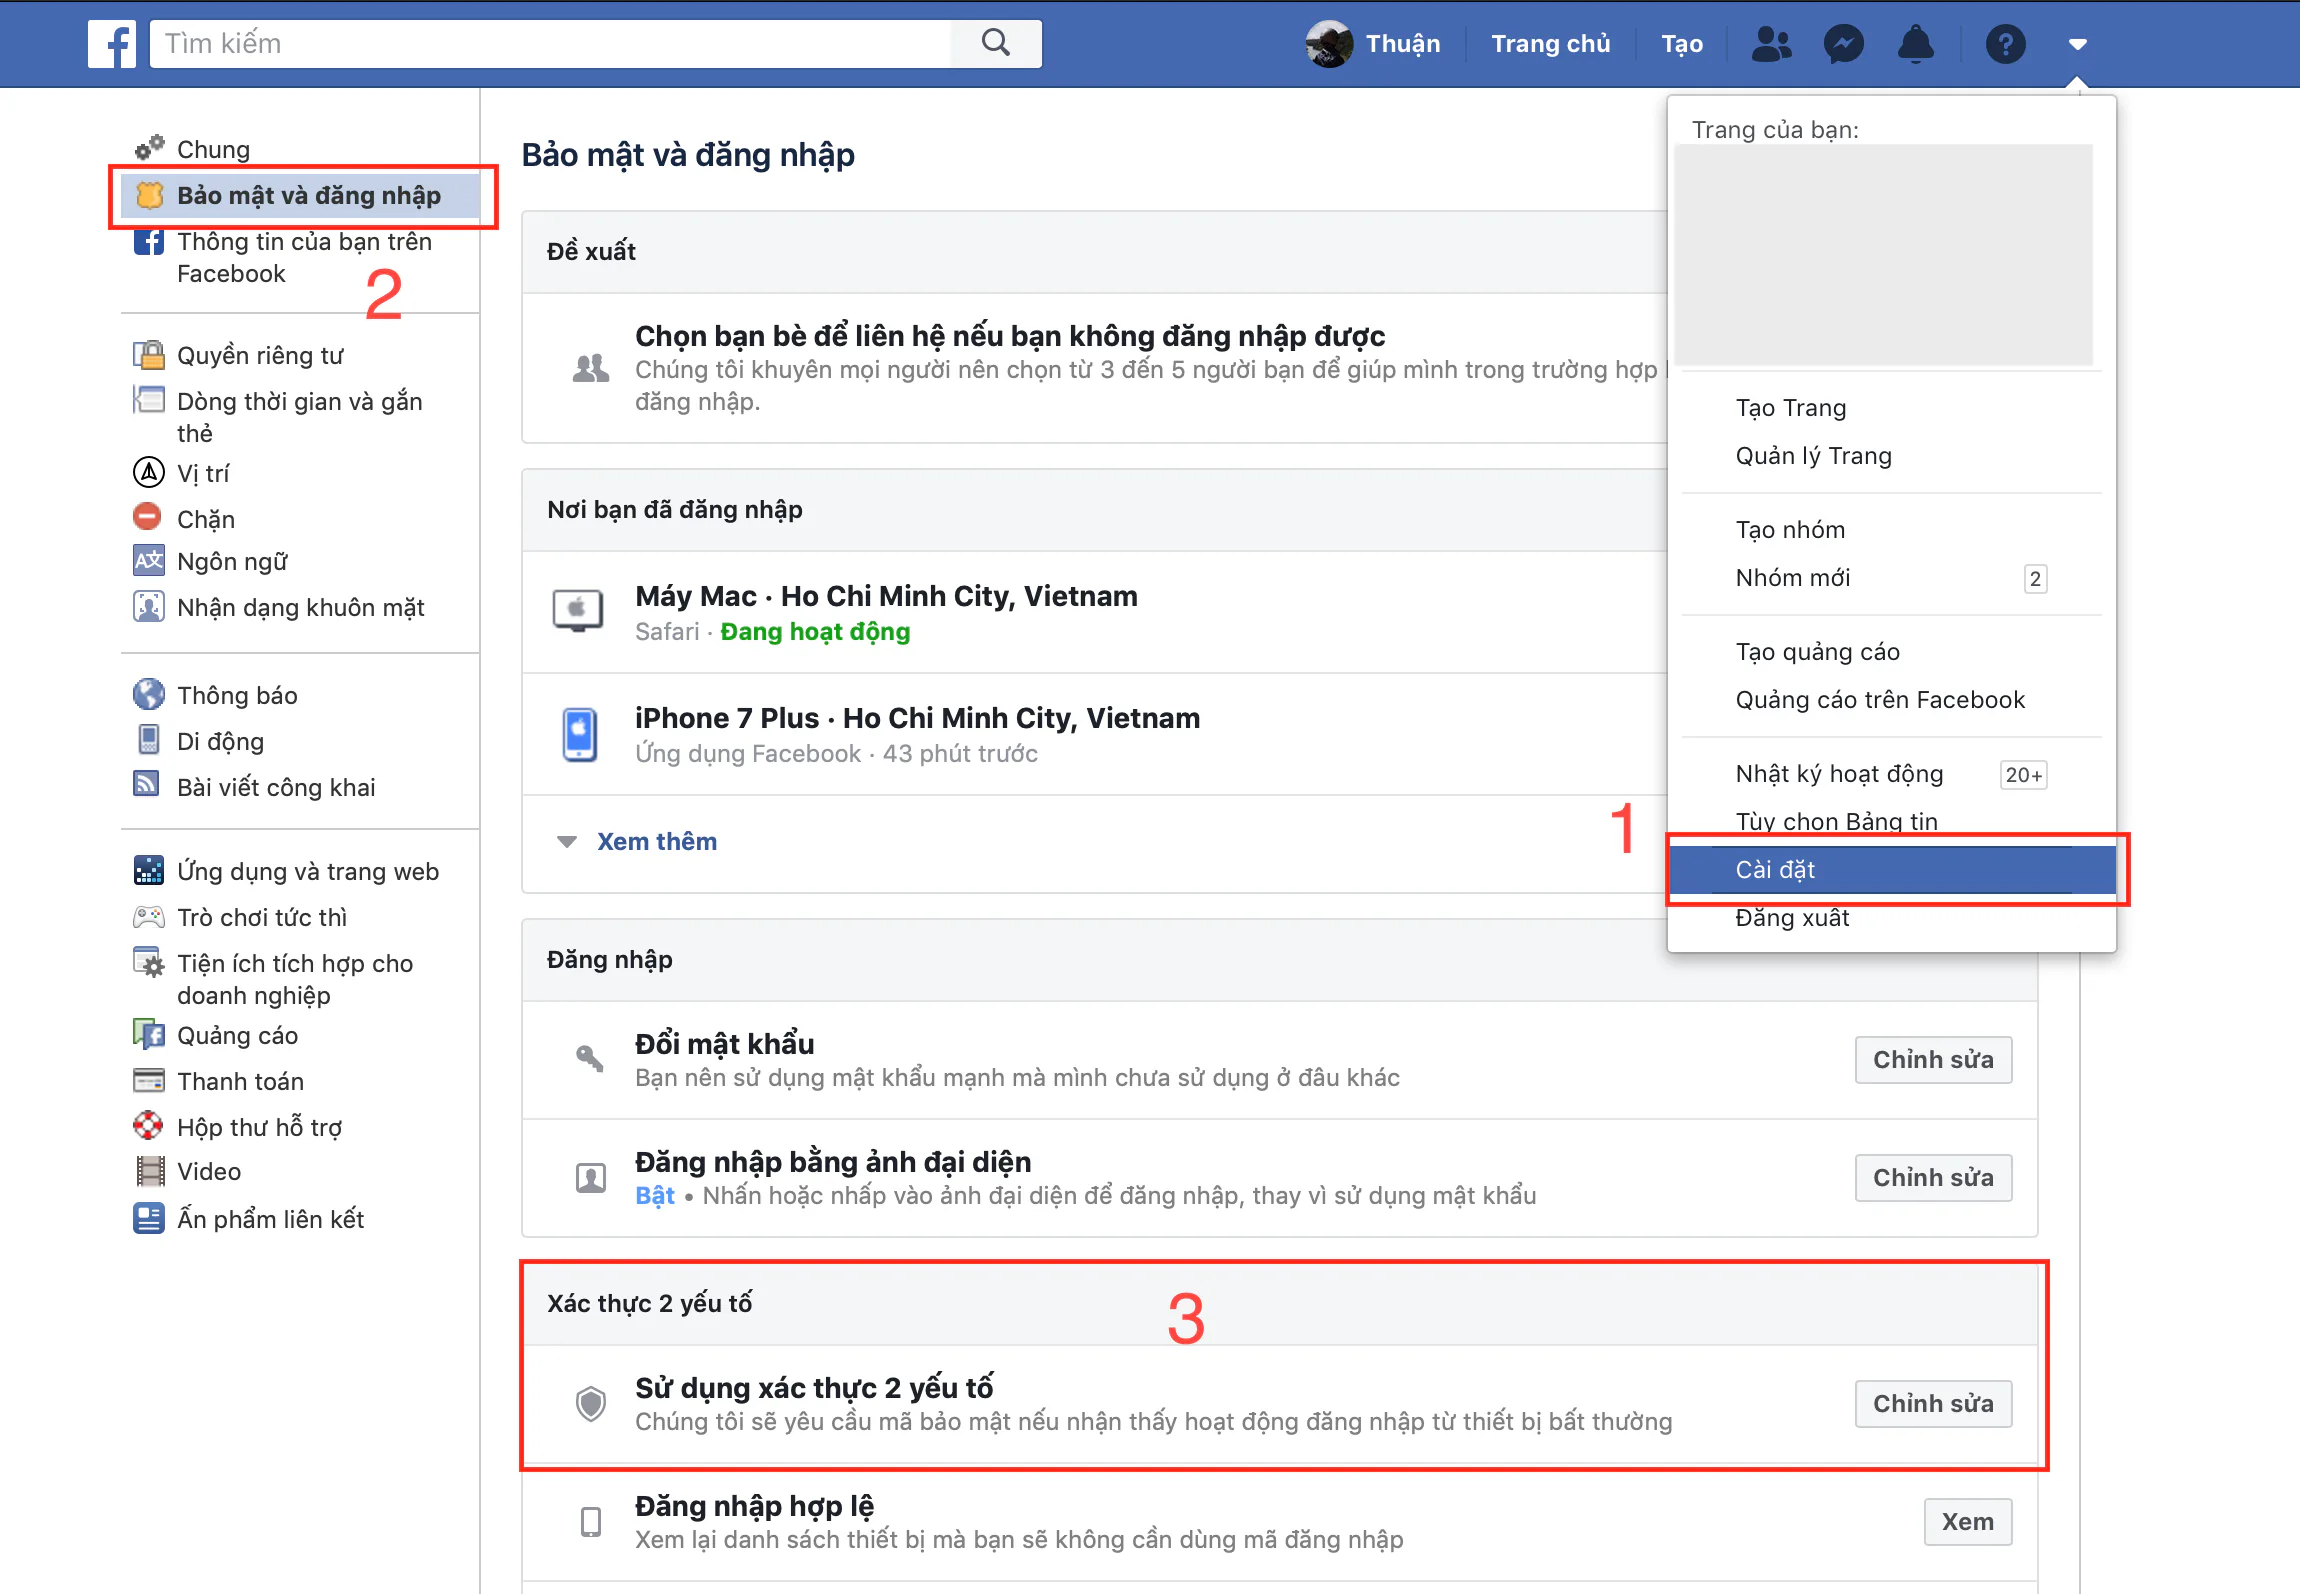Select Quản lý Trang menu item

click(1814, 456)
